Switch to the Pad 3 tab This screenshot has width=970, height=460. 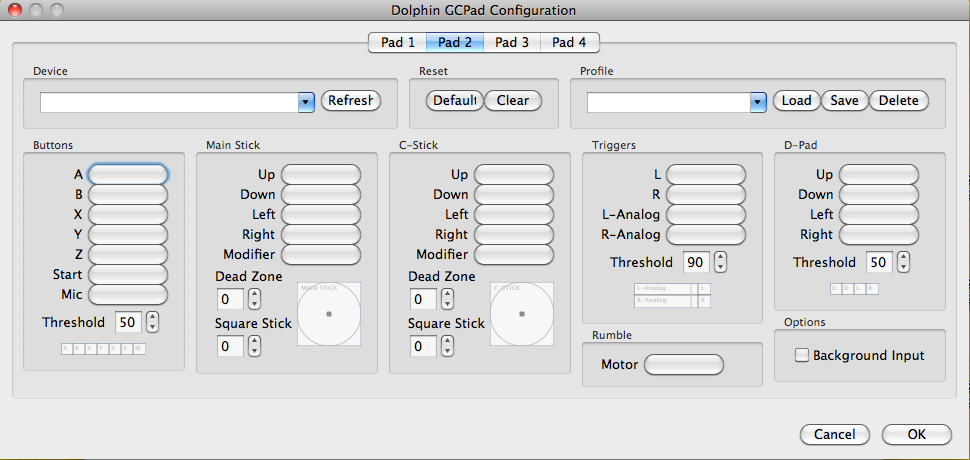click(x=512, y=42)
